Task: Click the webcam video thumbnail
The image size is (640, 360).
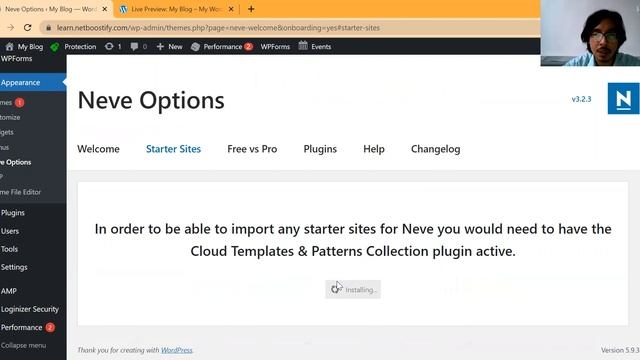Action: click(x=590, y=33)
